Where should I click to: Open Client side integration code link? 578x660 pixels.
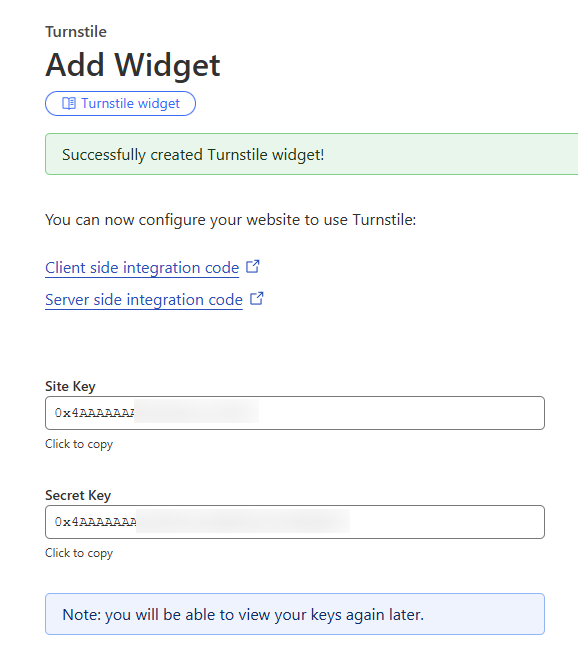pyautogui.click(x=142, y=268)
